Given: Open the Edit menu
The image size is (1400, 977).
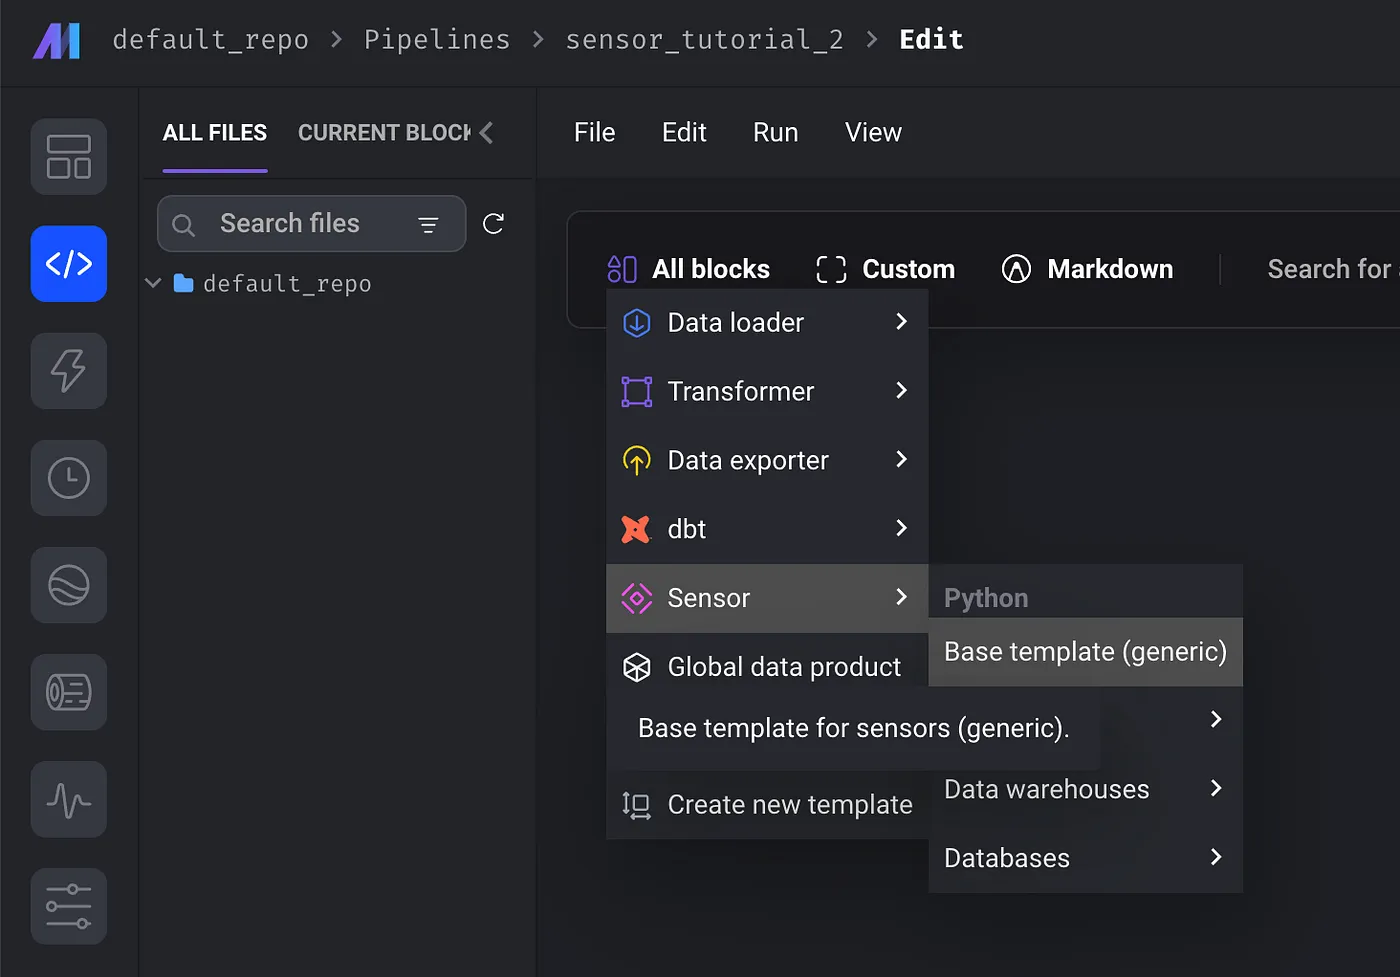Looking at the screenshot, I should [x=684, y=132].
